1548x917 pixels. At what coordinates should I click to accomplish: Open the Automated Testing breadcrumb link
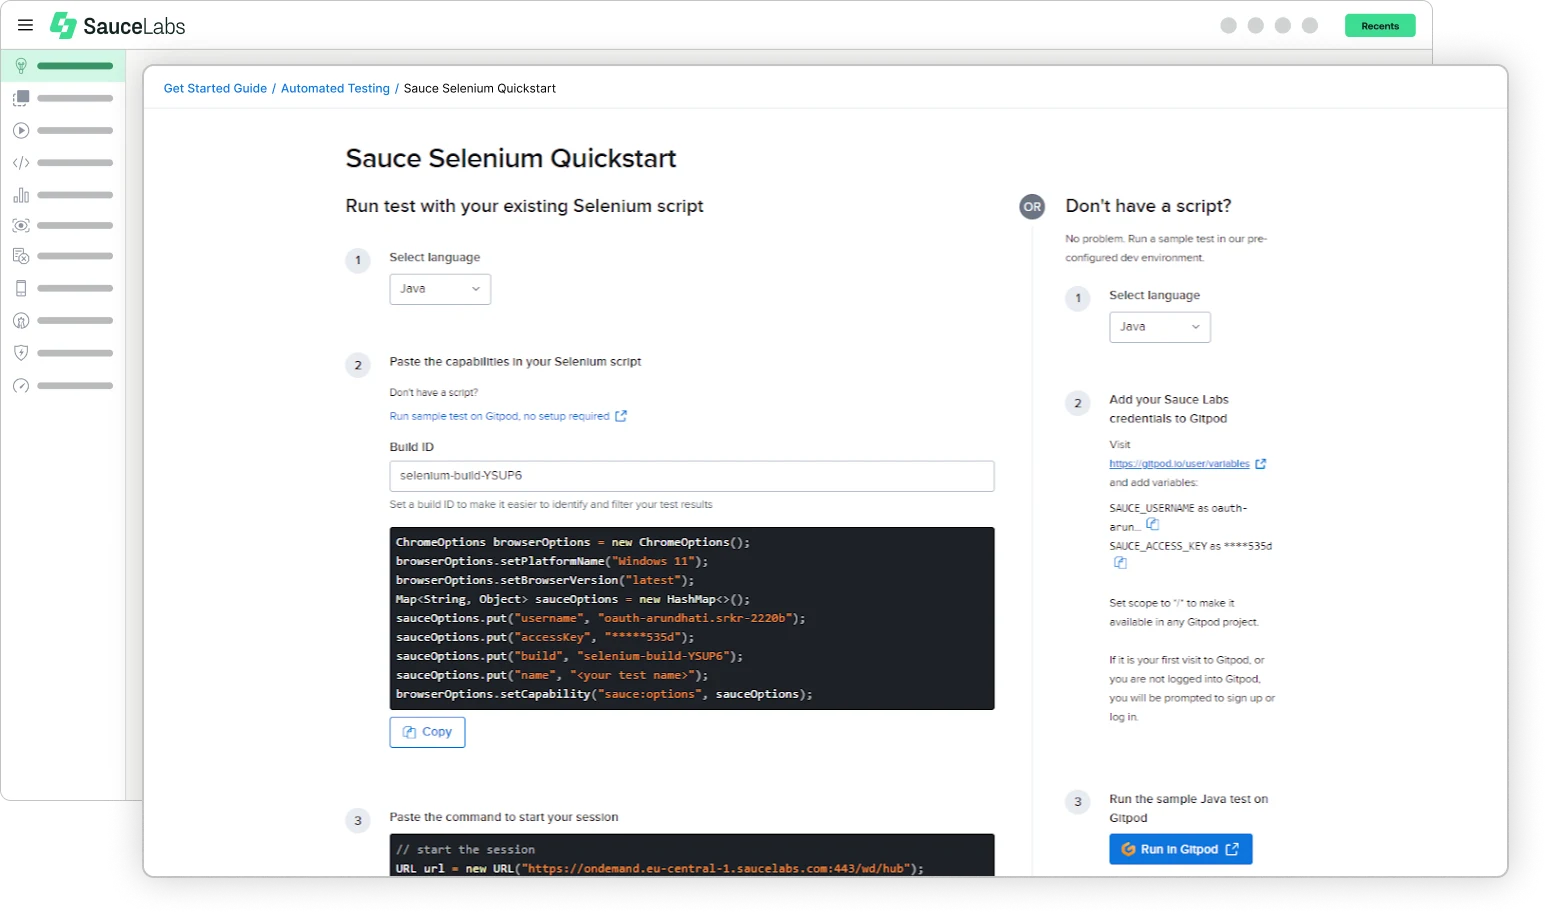click(x=335, y=88)
